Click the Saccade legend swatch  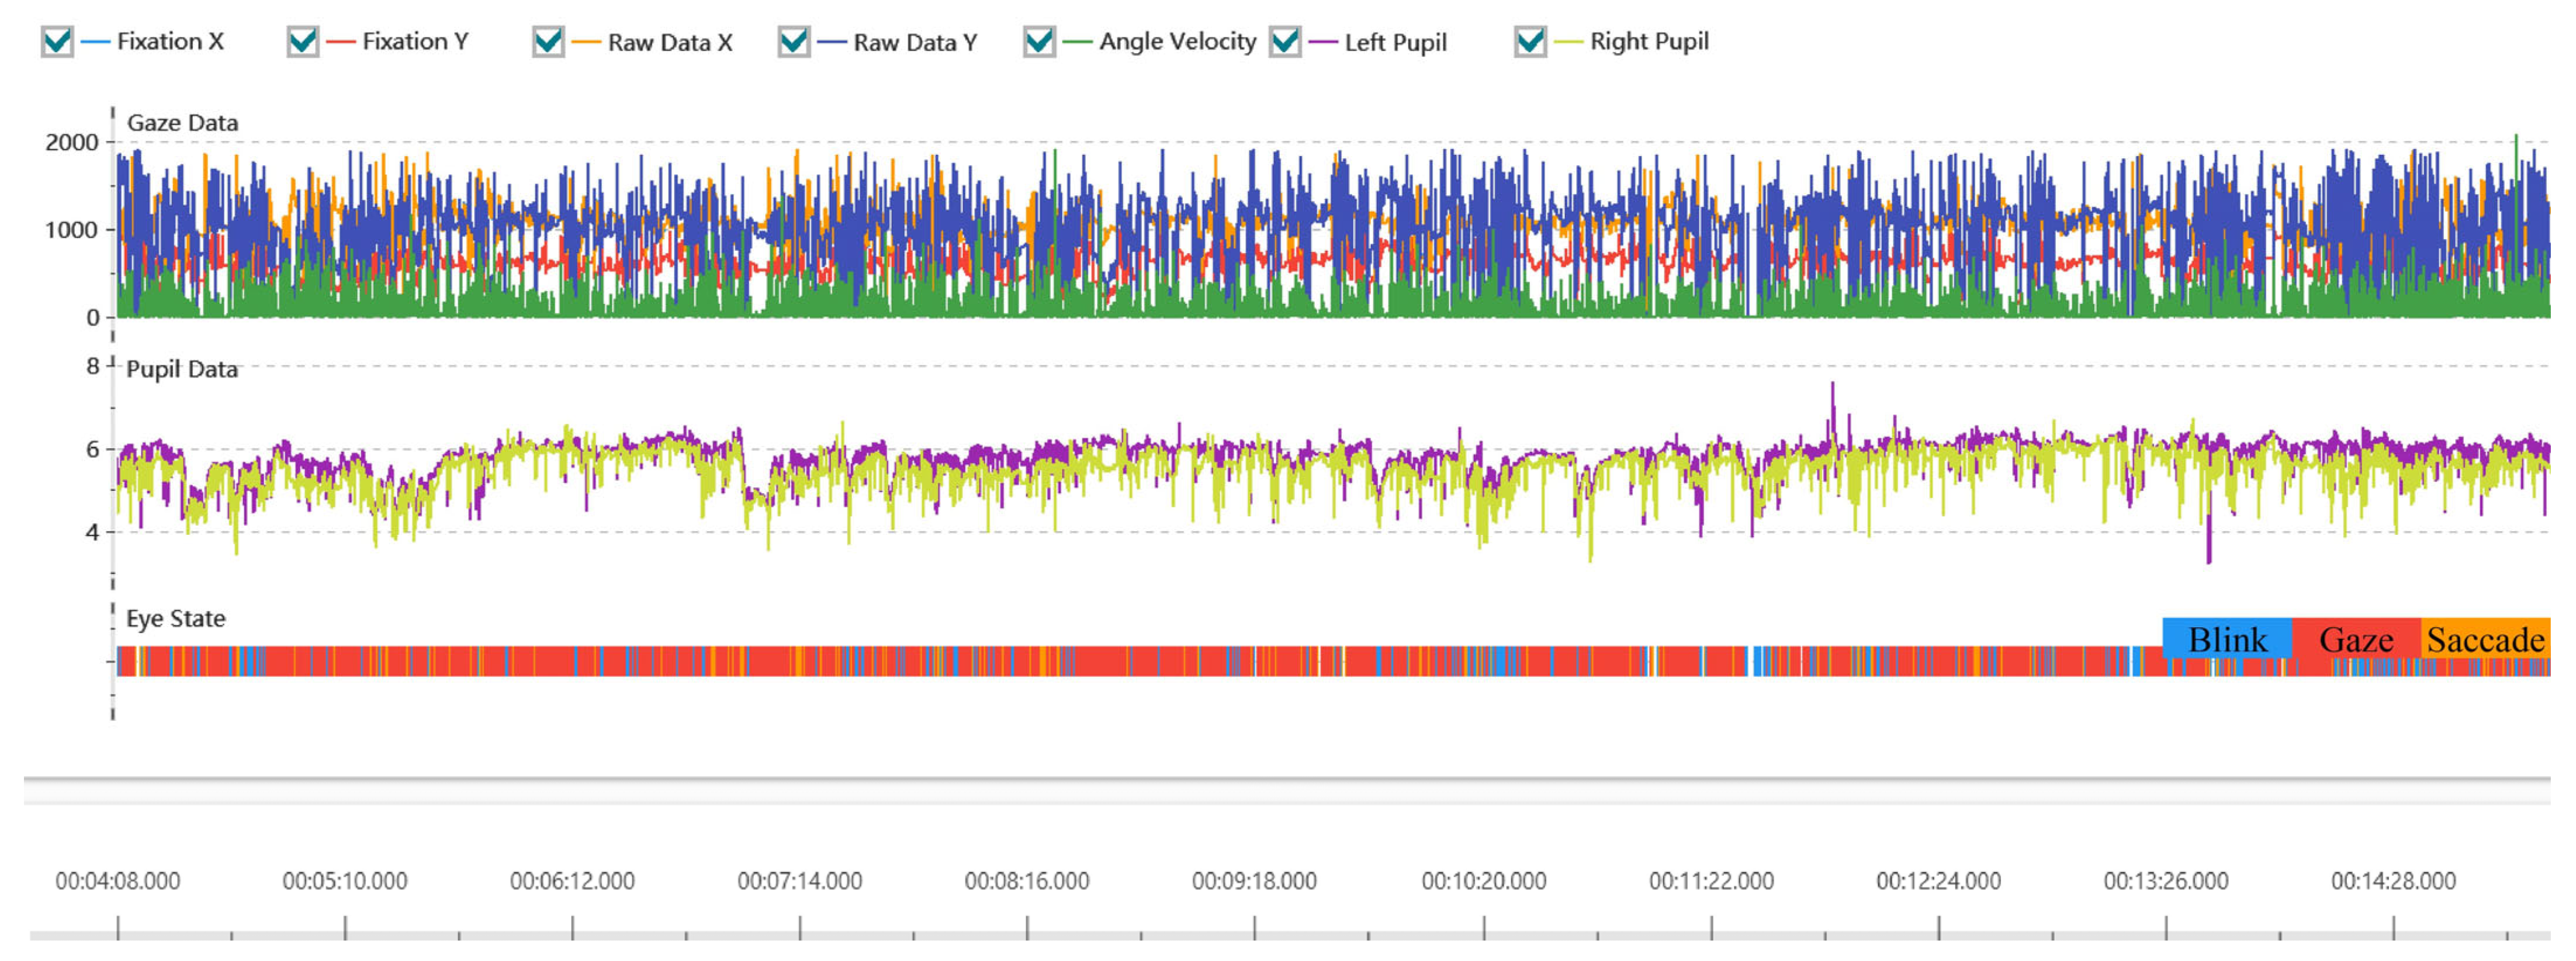(2485, 638)
